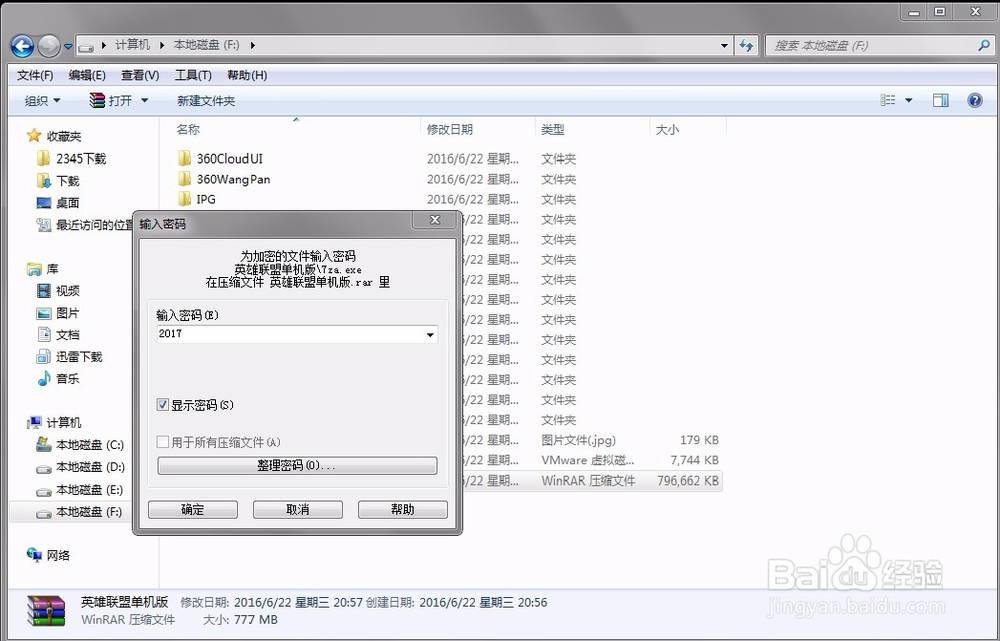Click 新建文件夹 in the toolbar
The height and width of the screenshot is (641, 1000).
[206, 100]
